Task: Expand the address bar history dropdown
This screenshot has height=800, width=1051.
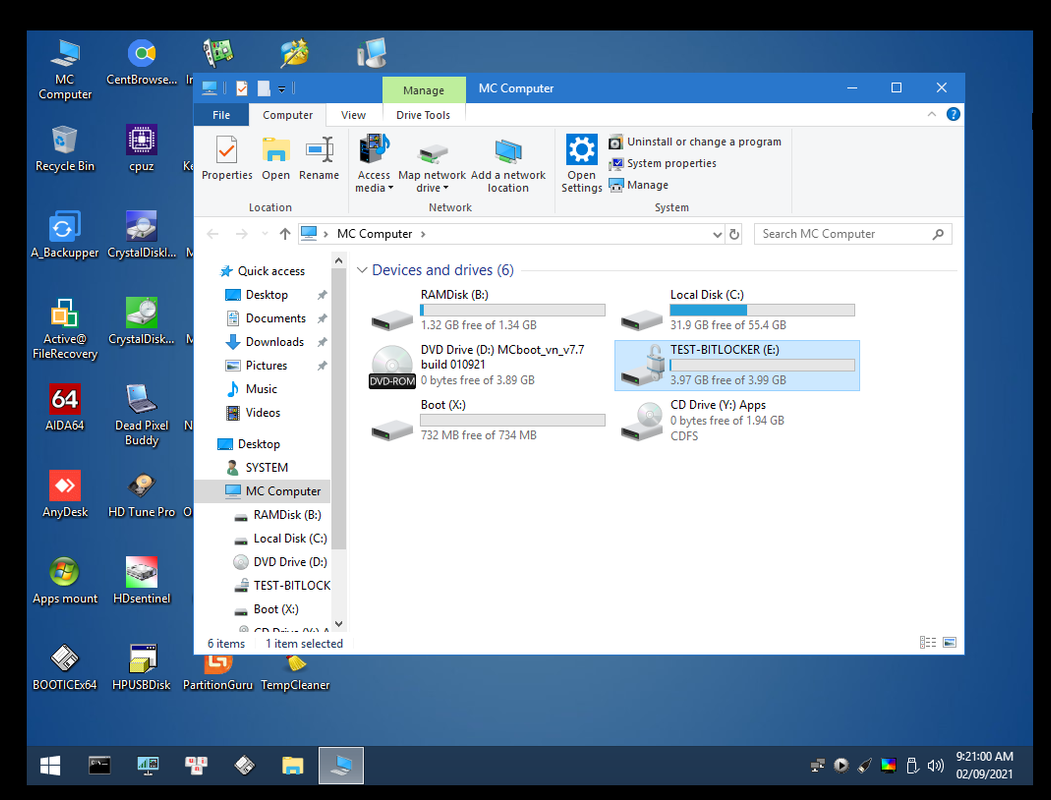Action: (x=717, y=235)
